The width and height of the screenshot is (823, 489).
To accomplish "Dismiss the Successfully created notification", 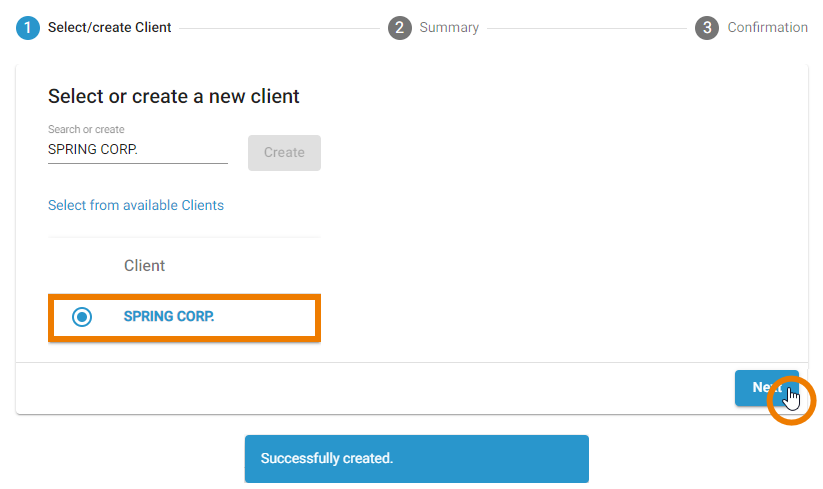I will pos(416,459).
